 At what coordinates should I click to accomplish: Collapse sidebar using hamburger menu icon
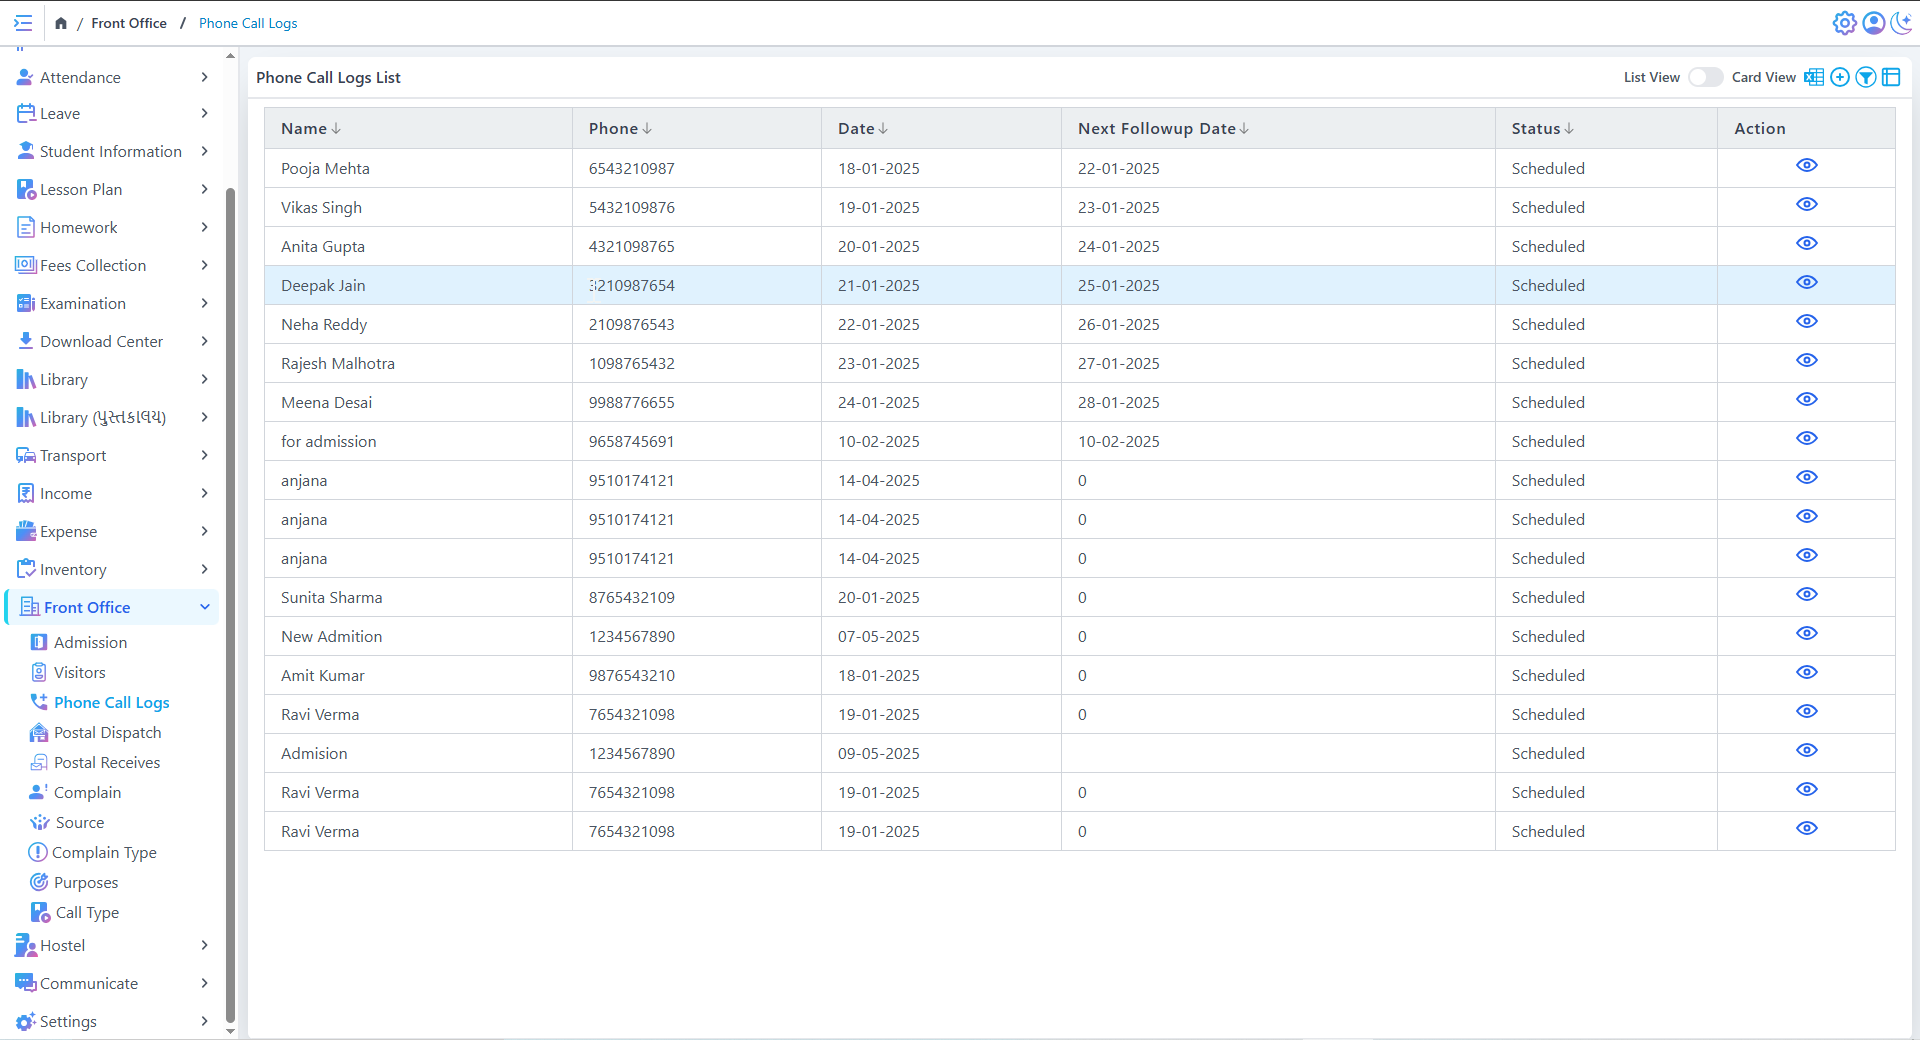coord(23,23)
